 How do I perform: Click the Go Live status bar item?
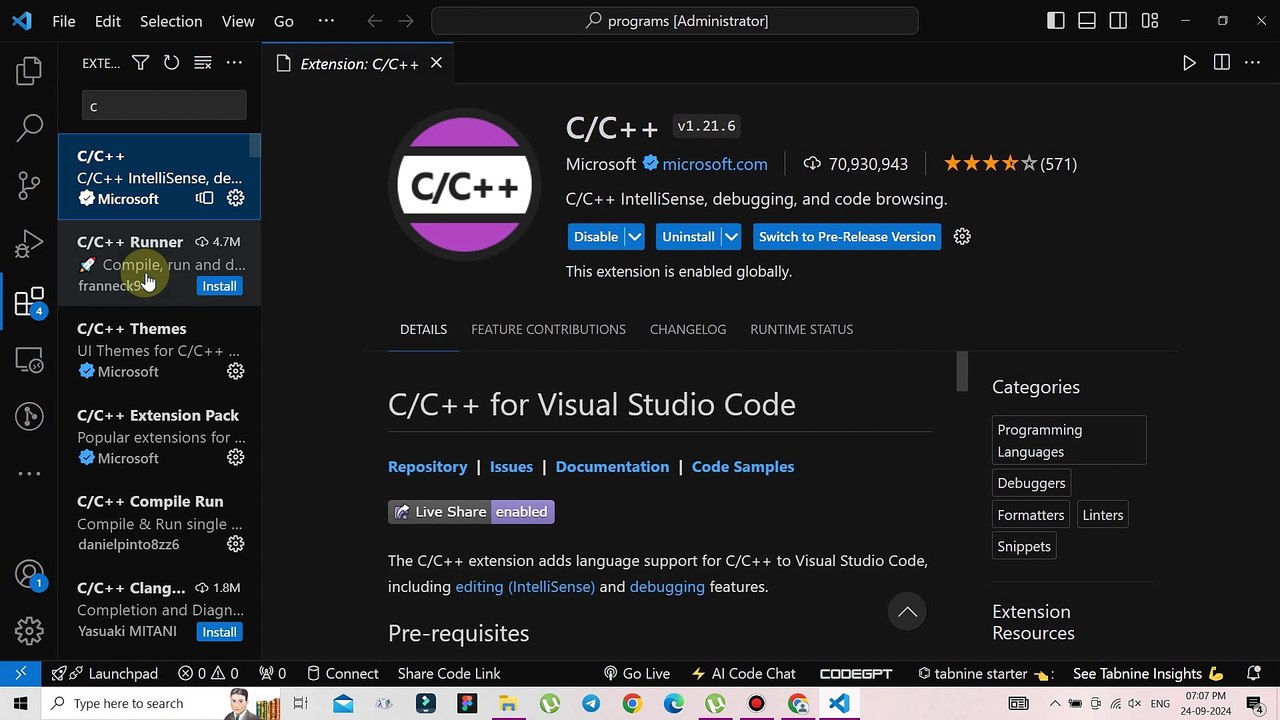pos(636,673)
